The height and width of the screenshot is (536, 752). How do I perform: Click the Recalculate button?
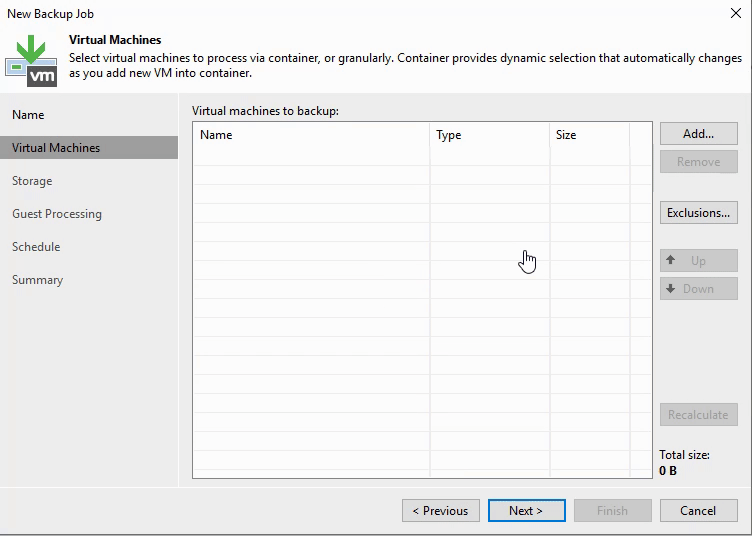click(x=698, y=415)
